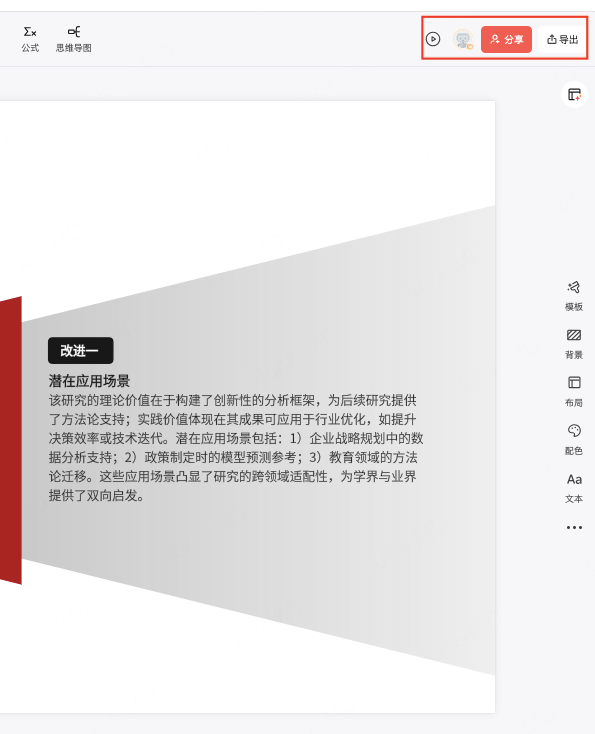
Task: Open the AI layout panel icon
Action: click(x=574, y=95)
